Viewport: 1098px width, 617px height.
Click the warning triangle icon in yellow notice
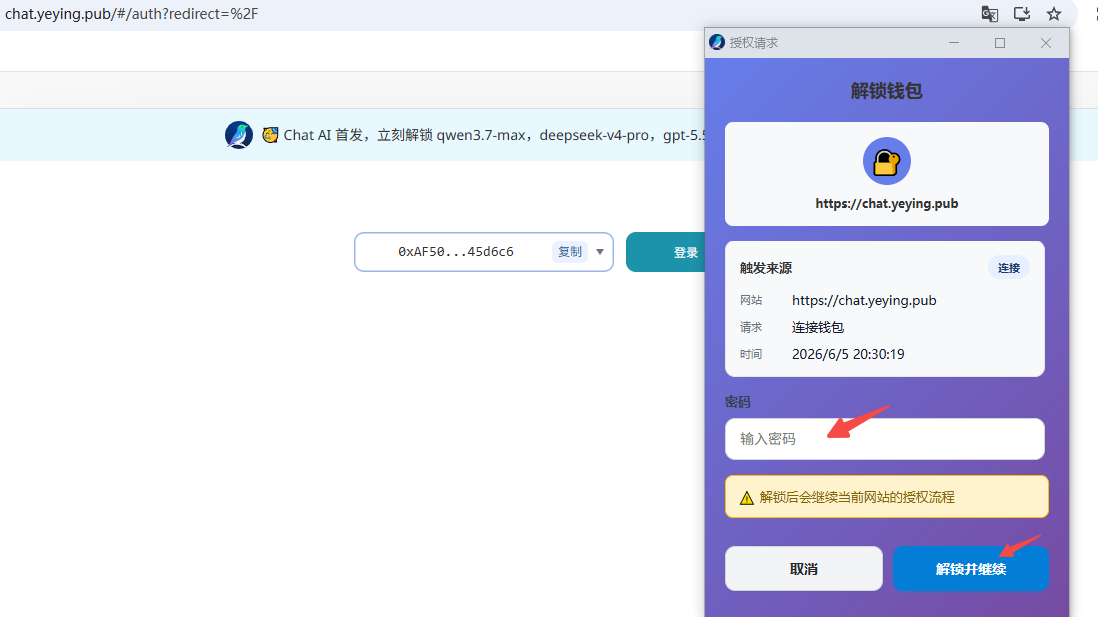pos(746,498)
